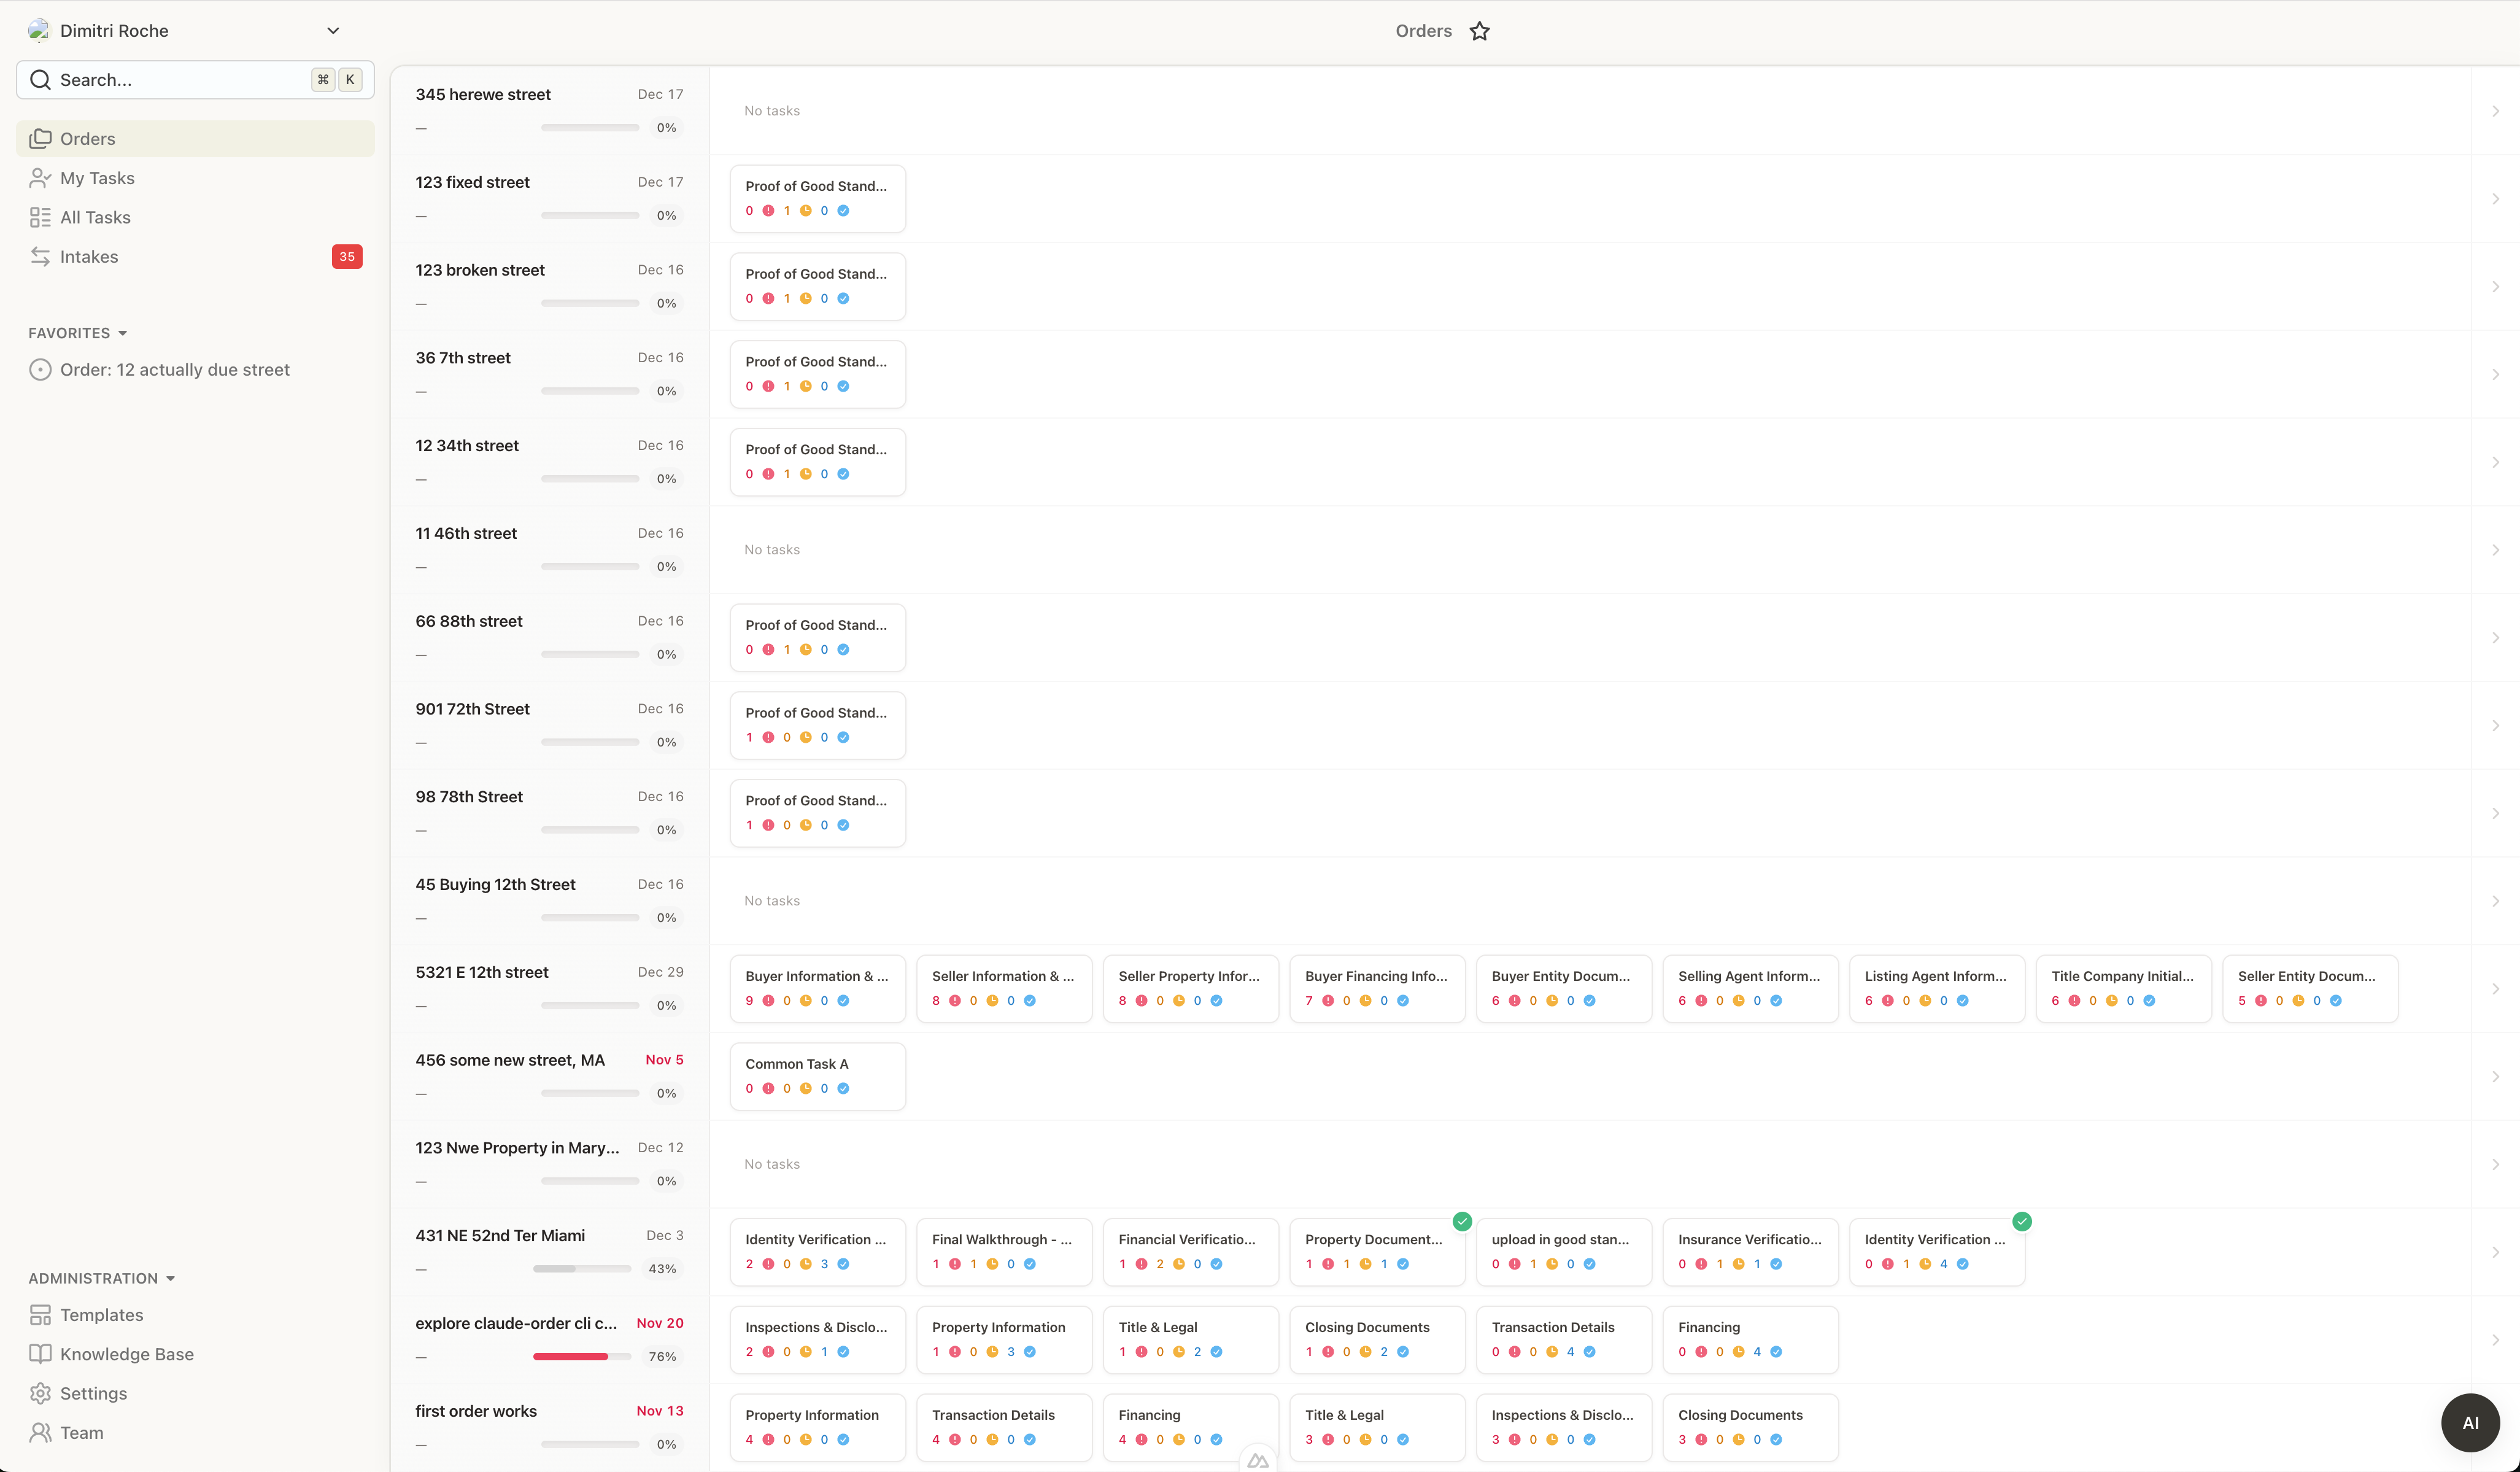This screenshot has height=1472, width=2520.
Task: Open Settings gear in sidebar
Action: [40, 1393]
